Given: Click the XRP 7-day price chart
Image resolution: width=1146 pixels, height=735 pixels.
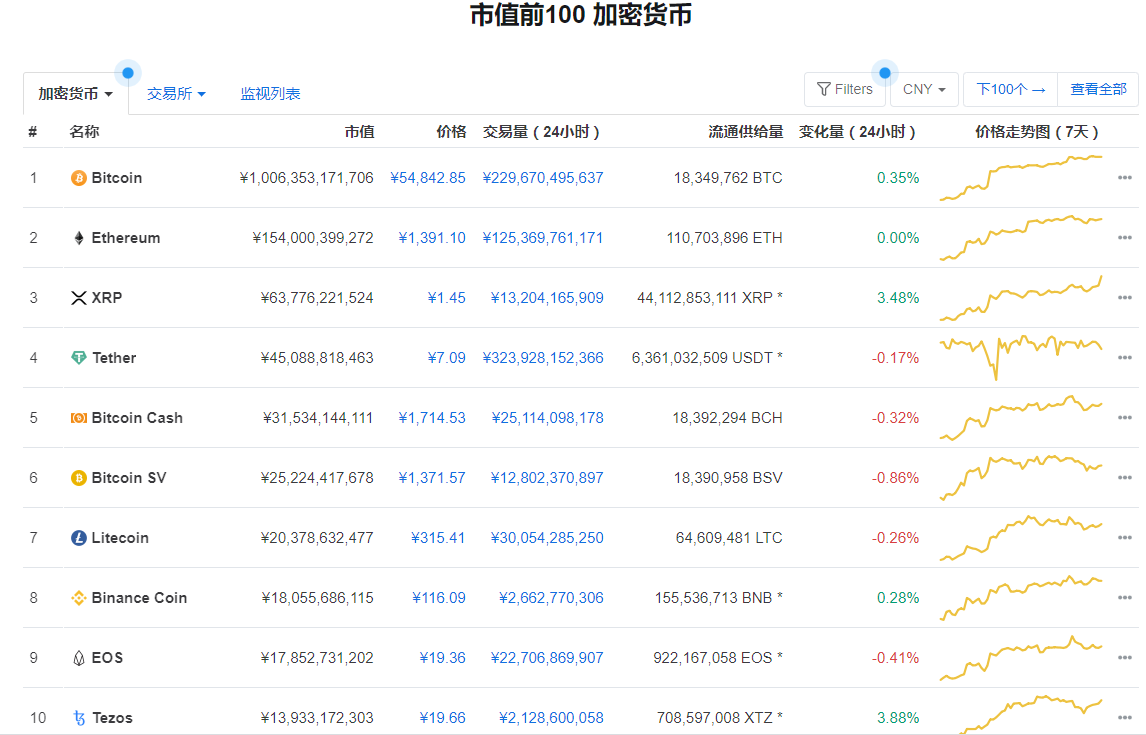Looking at the screenshot, I should 1021,297.
